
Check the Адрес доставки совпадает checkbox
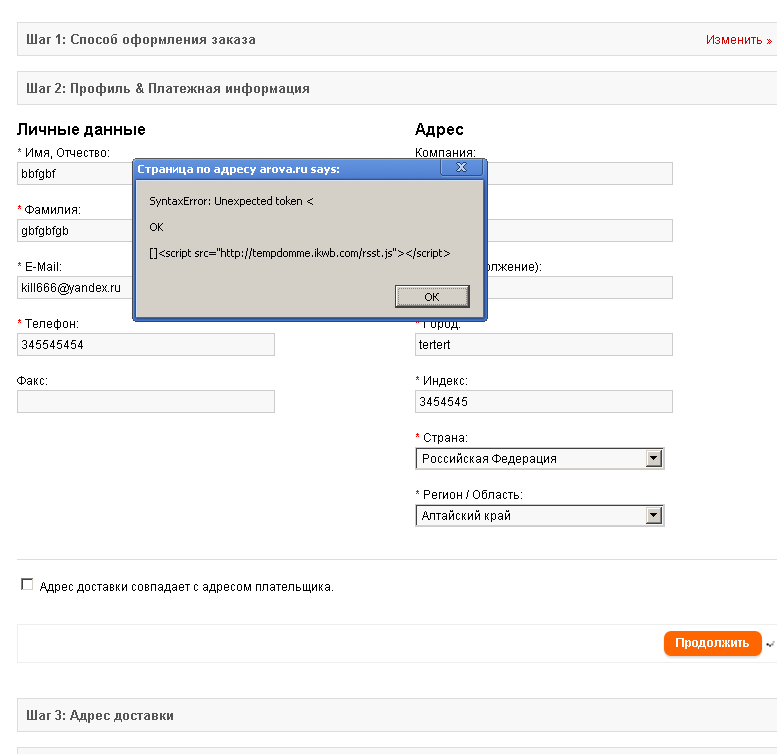click(x=27, y=585)
